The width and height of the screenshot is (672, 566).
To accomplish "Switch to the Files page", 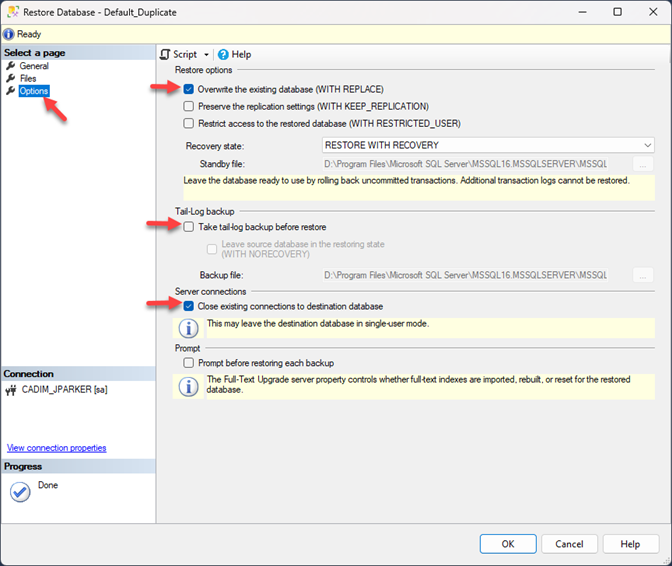I will coord(29,78).
